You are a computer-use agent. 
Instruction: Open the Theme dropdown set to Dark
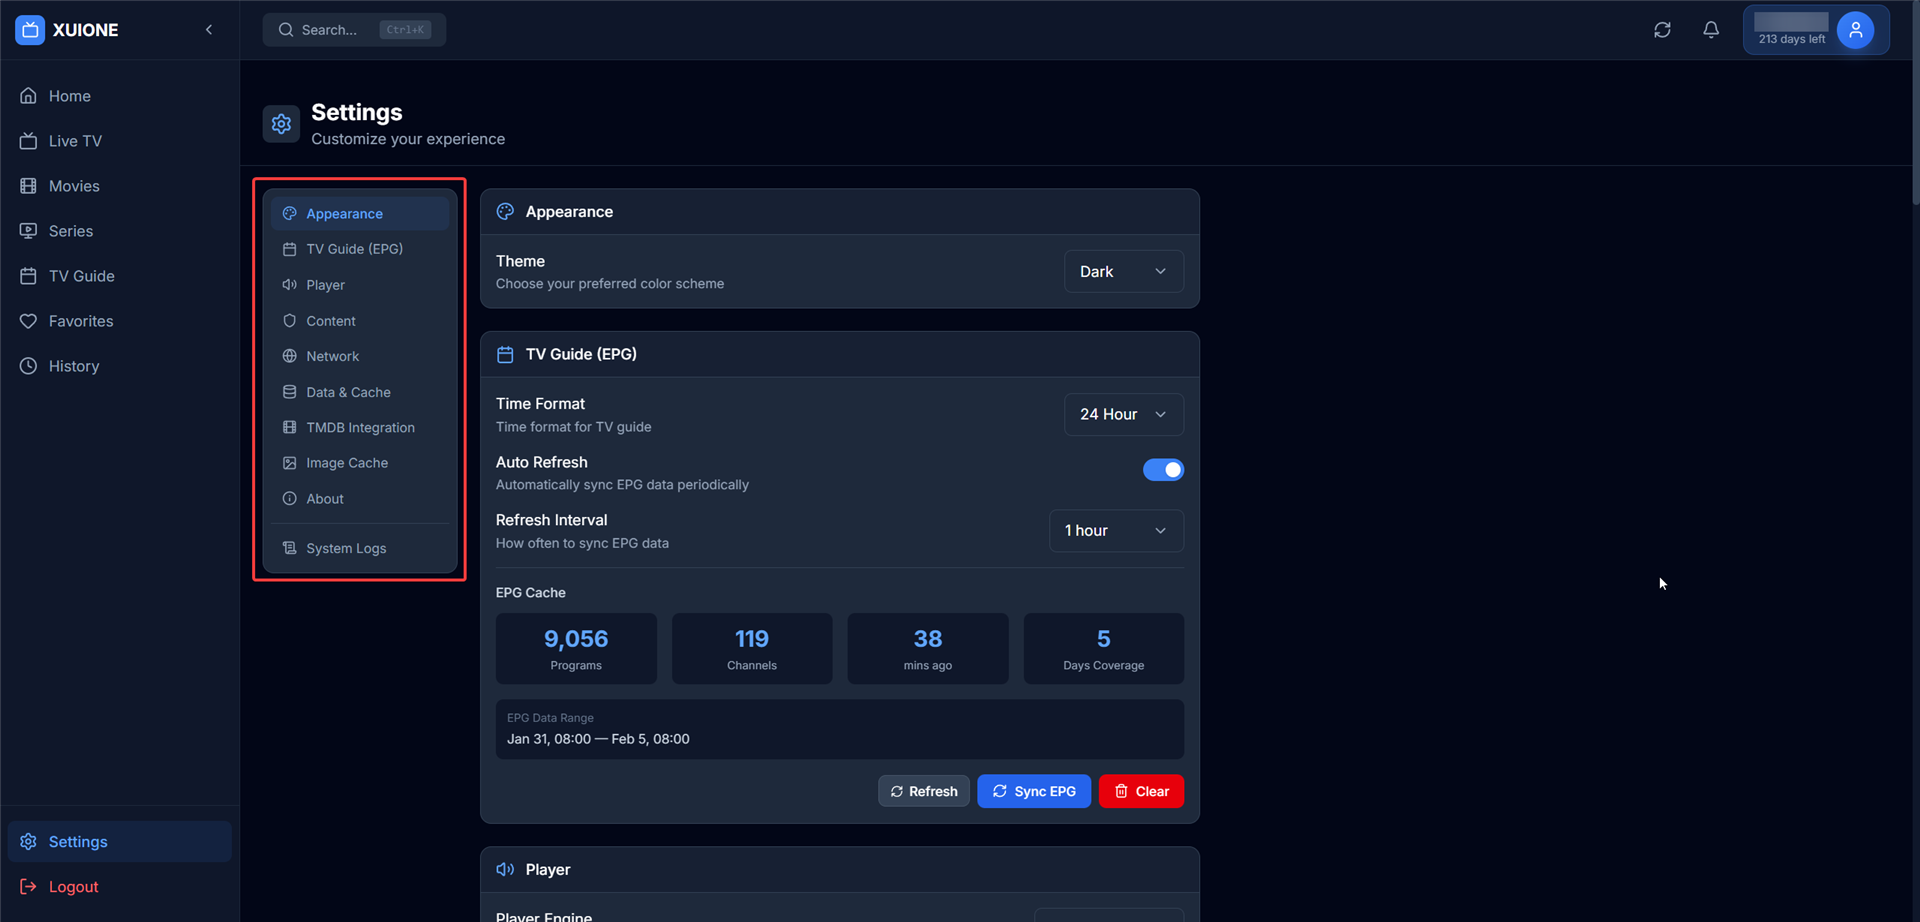click(1123, 271)
